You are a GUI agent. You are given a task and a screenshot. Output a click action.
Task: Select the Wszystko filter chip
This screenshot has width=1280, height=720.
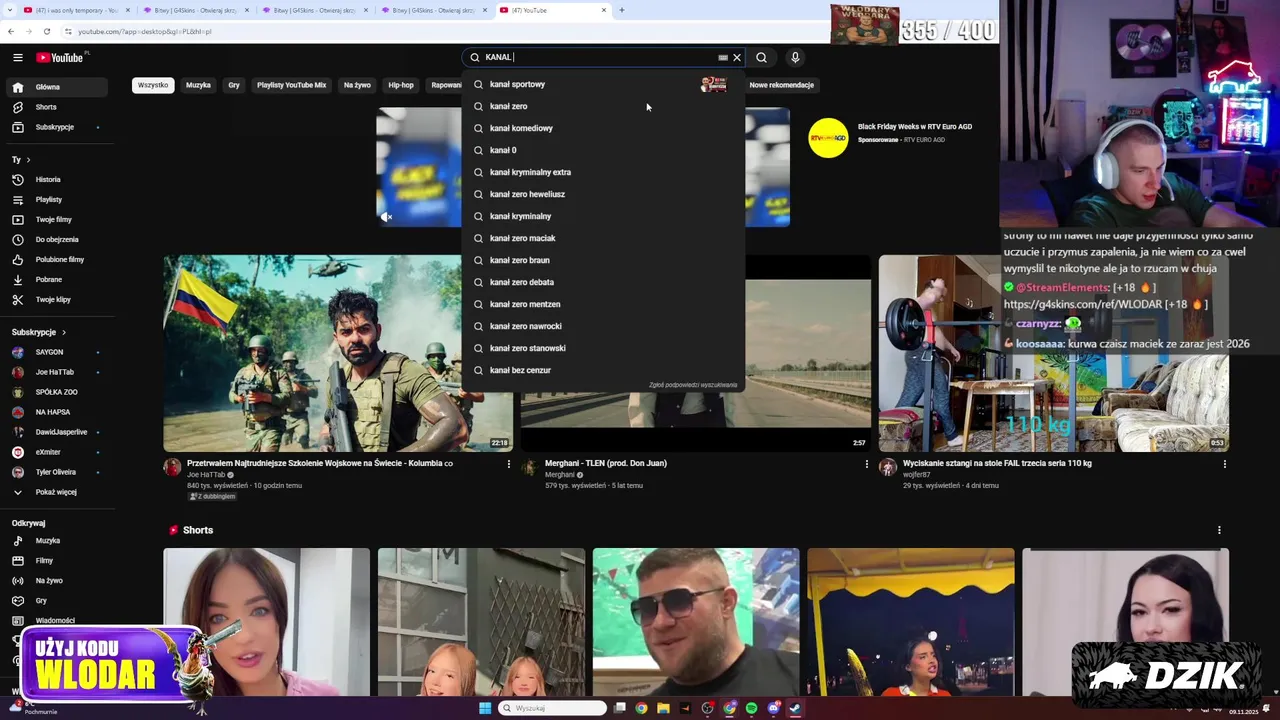[x=153, y=85]
